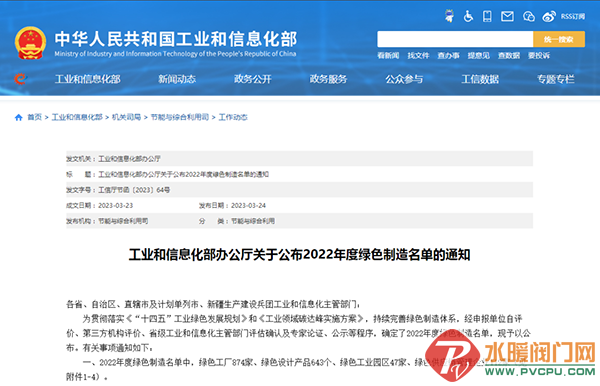
Task: Select the 成文日期：2023-03-23 text
Action: (x=99, y=205)
